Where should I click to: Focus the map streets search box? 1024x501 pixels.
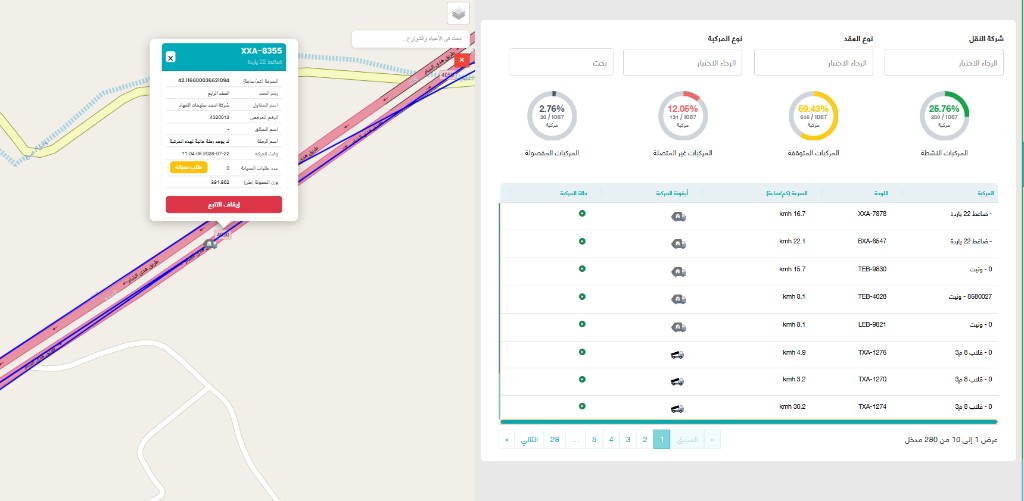pyautogui.click(x=411, y=39)
